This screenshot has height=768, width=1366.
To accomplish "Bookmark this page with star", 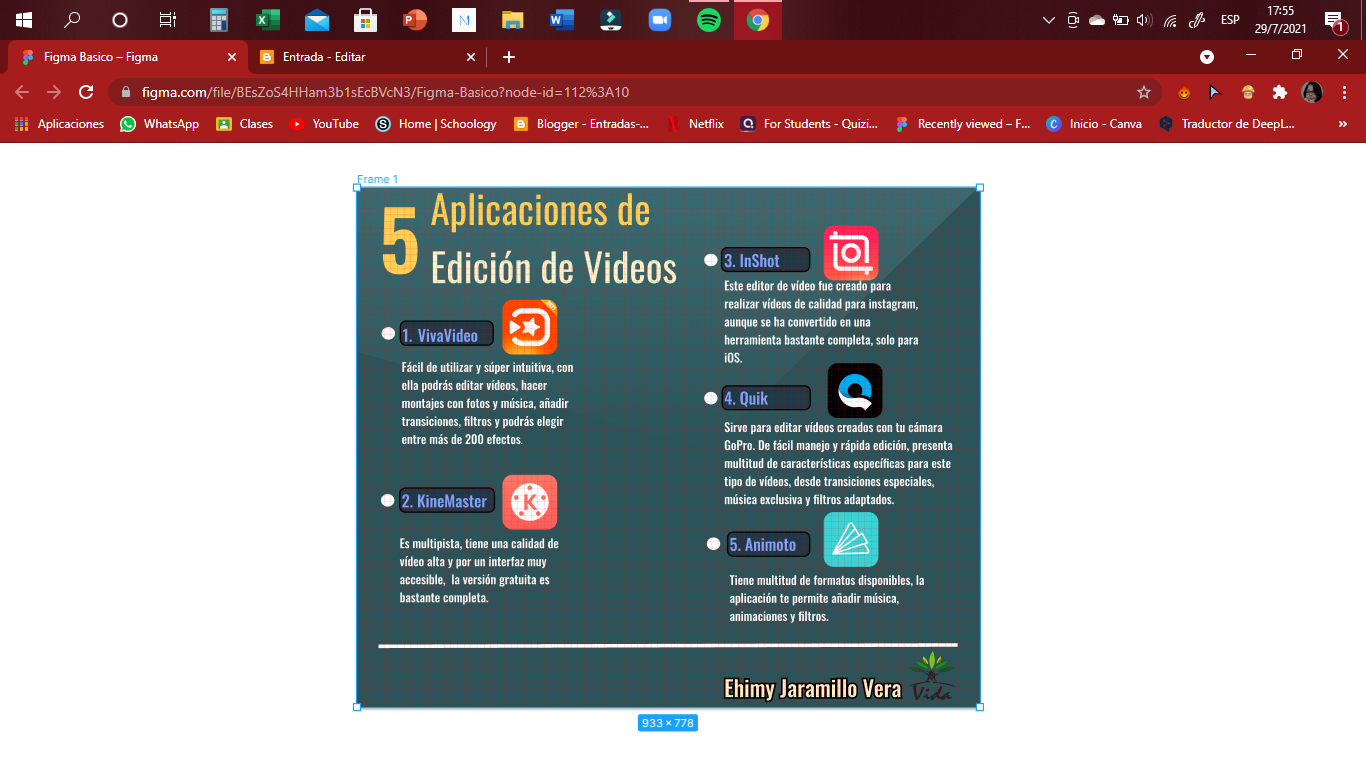I will tap(1144, 92).
